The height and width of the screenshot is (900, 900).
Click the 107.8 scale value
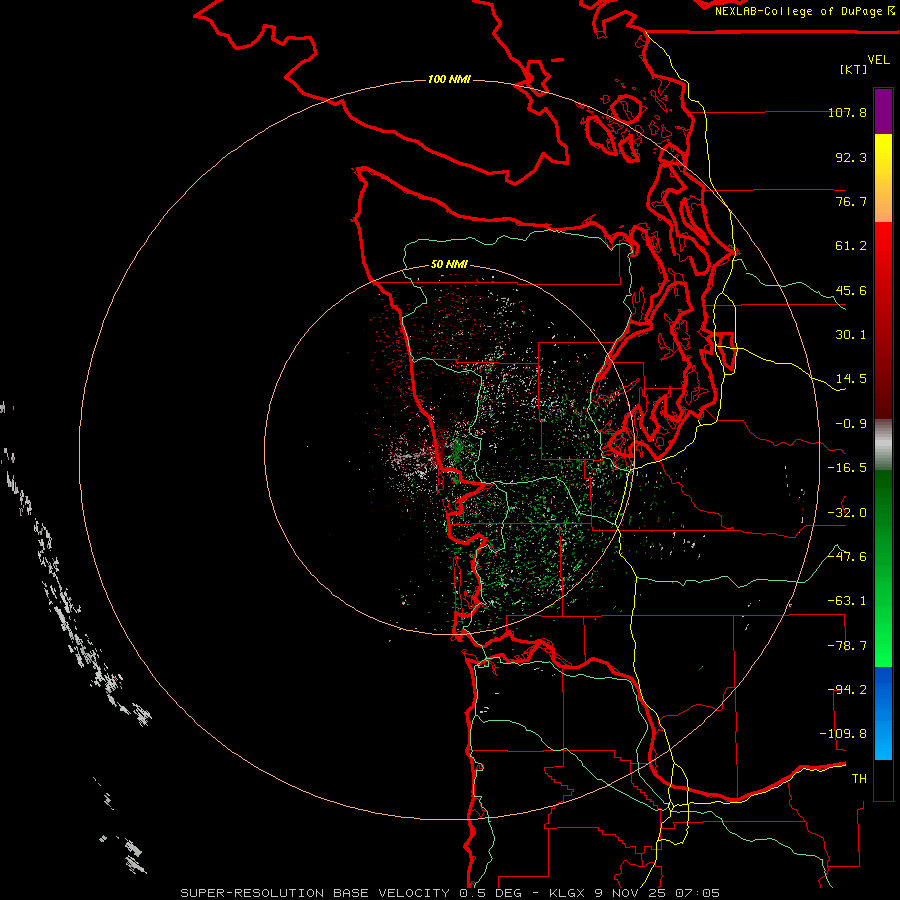pos(847,112)
